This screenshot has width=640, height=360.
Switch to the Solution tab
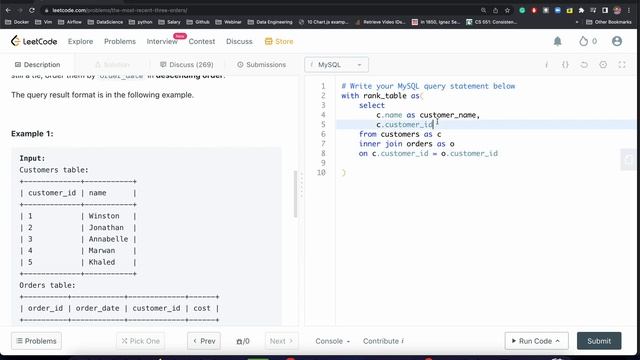coord(112,64)
